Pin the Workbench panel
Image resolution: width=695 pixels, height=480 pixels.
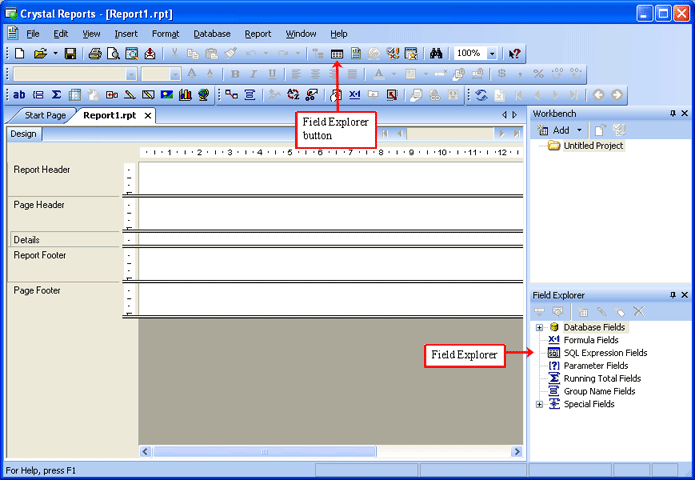pos(672,114)
